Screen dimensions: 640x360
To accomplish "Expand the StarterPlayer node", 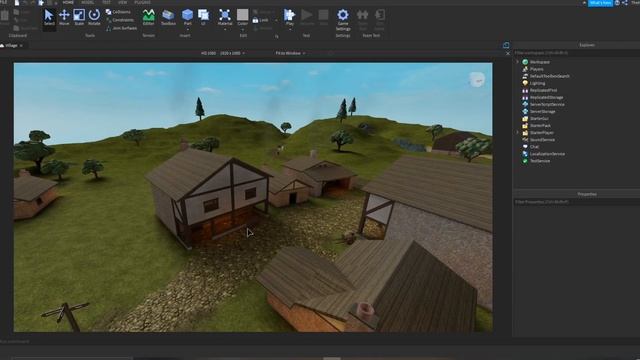I will pyautogui.click(x=518, y=133).
